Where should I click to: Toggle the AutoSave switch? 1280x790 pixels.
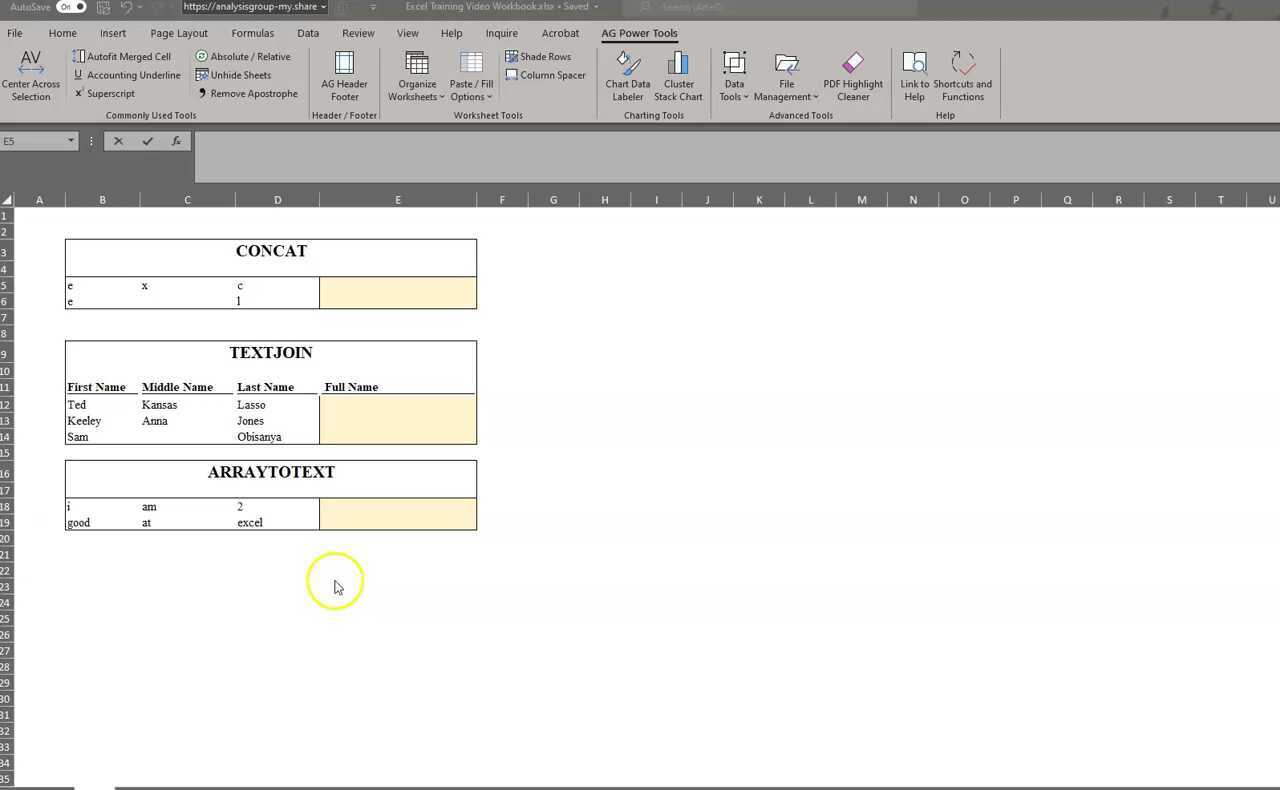pos(71,7)
